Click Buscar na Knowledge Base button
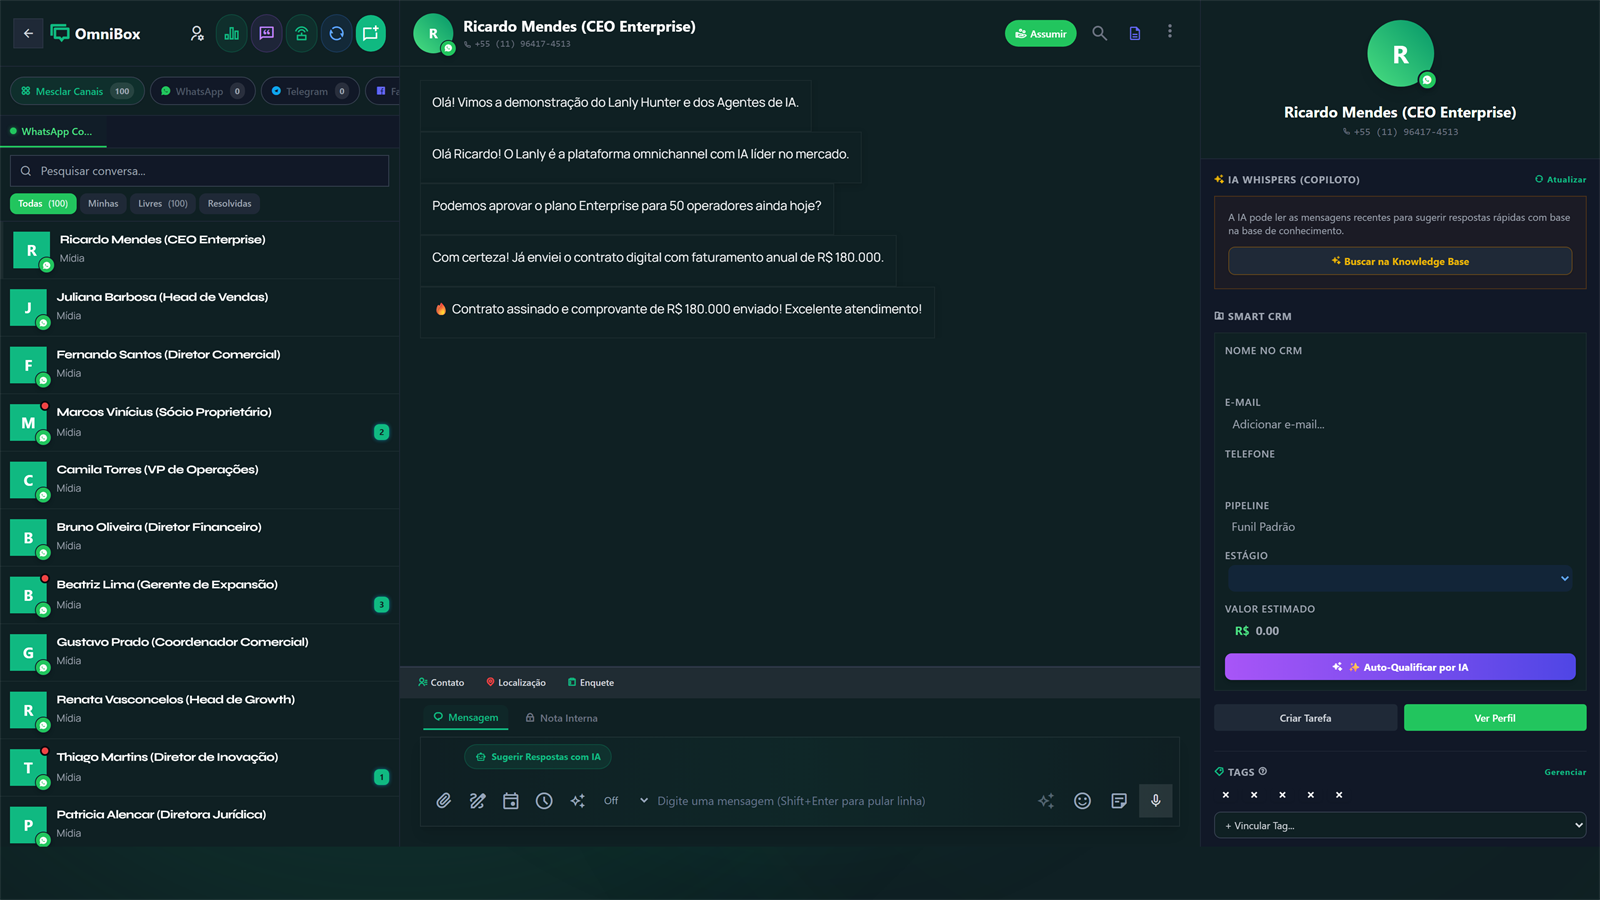This screenshot has width=1600, height=900. pyautogui.click(x=1400, y=262)
